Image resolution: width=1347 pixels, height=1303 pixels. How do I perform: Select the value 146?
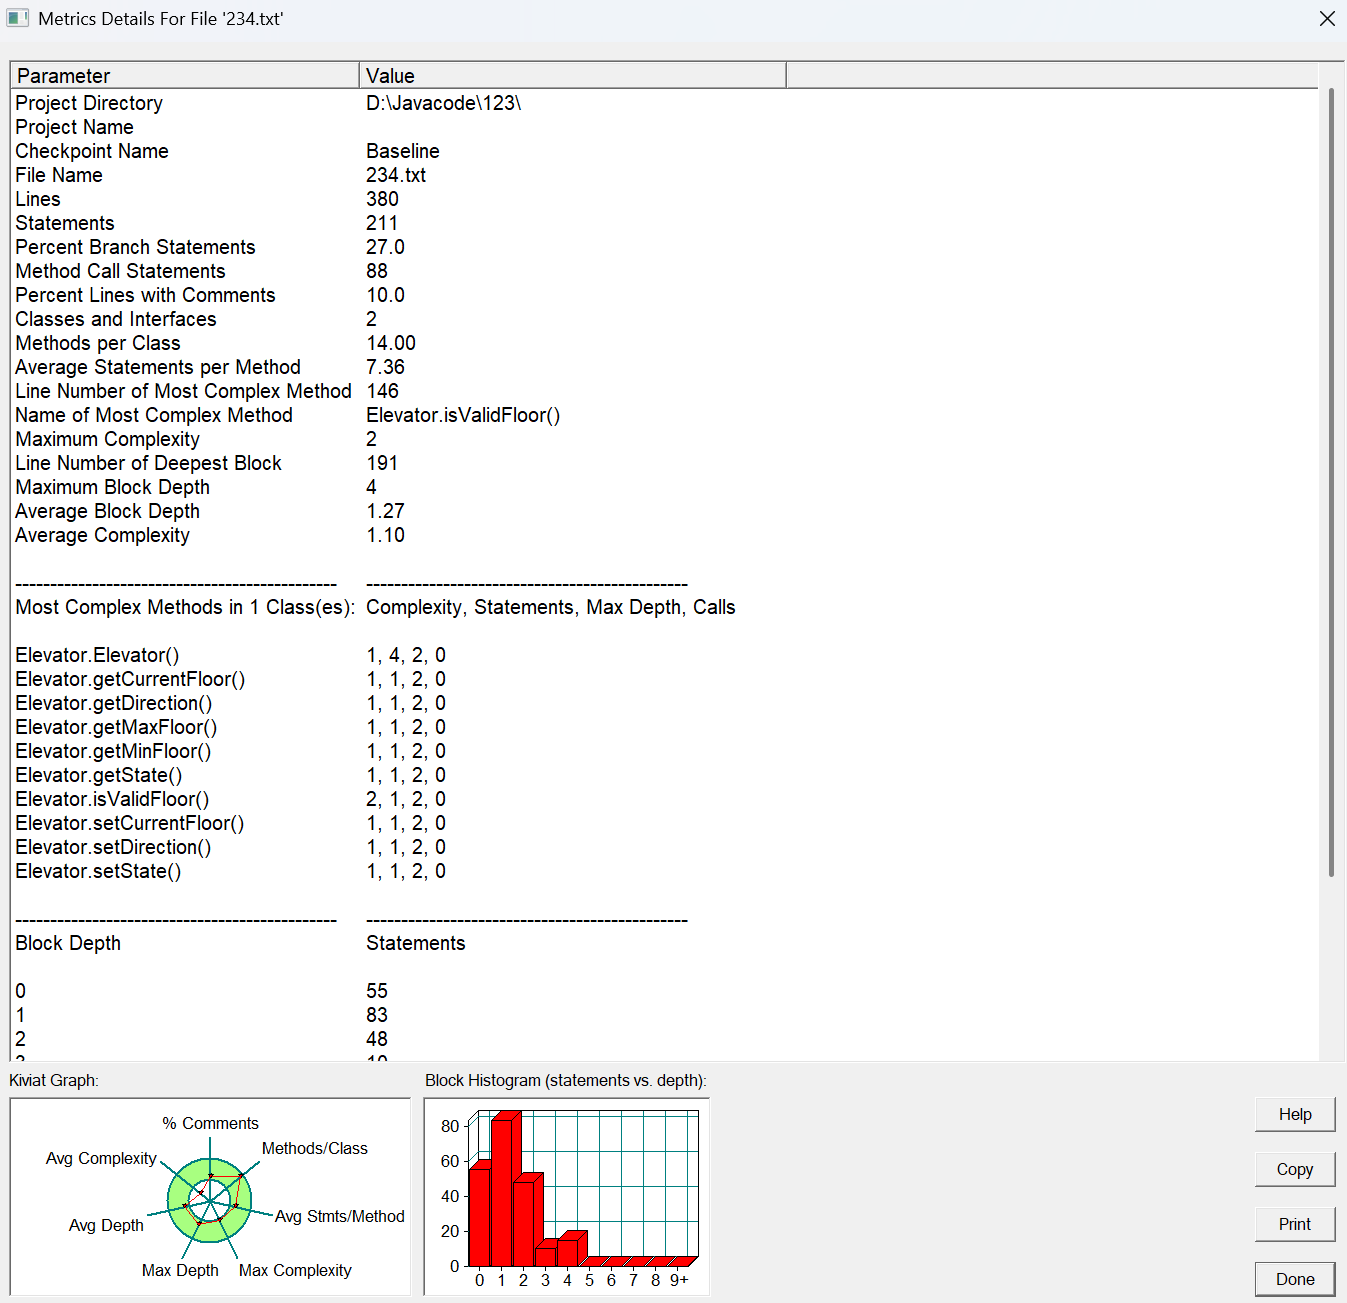pyautogui.click(x=382, y=391)
